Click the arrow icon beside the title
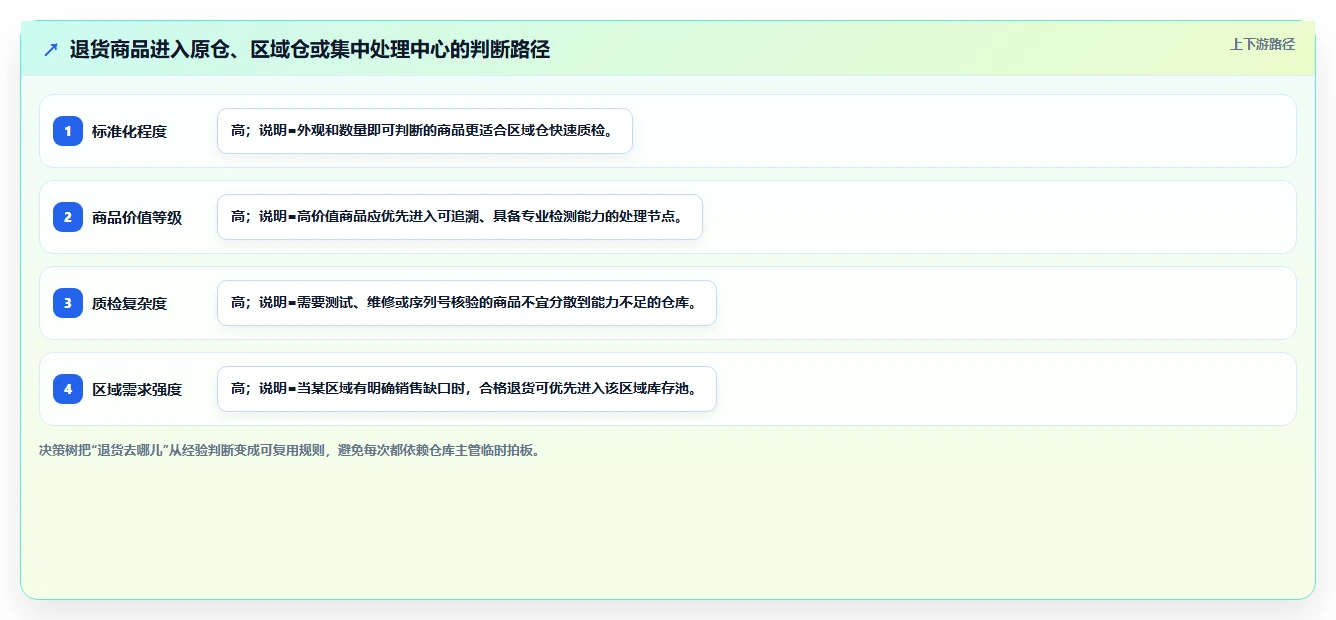Image resolution: width=1336 pixels, height=620 pixels. pyautogui.click(x=51, y=49)
